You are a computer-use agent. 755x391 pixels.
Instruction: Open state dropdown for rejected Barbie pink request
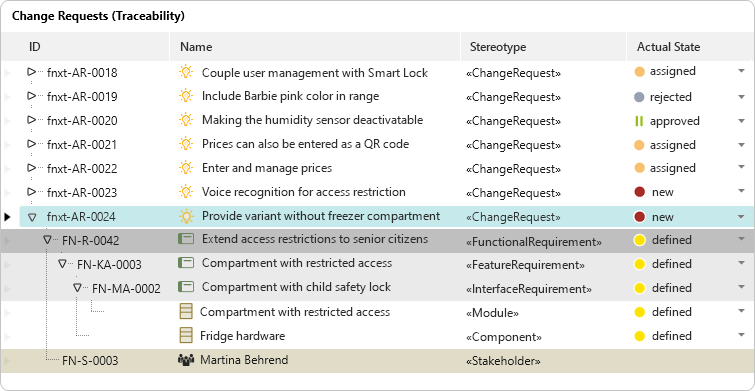[x=742, y=97]
